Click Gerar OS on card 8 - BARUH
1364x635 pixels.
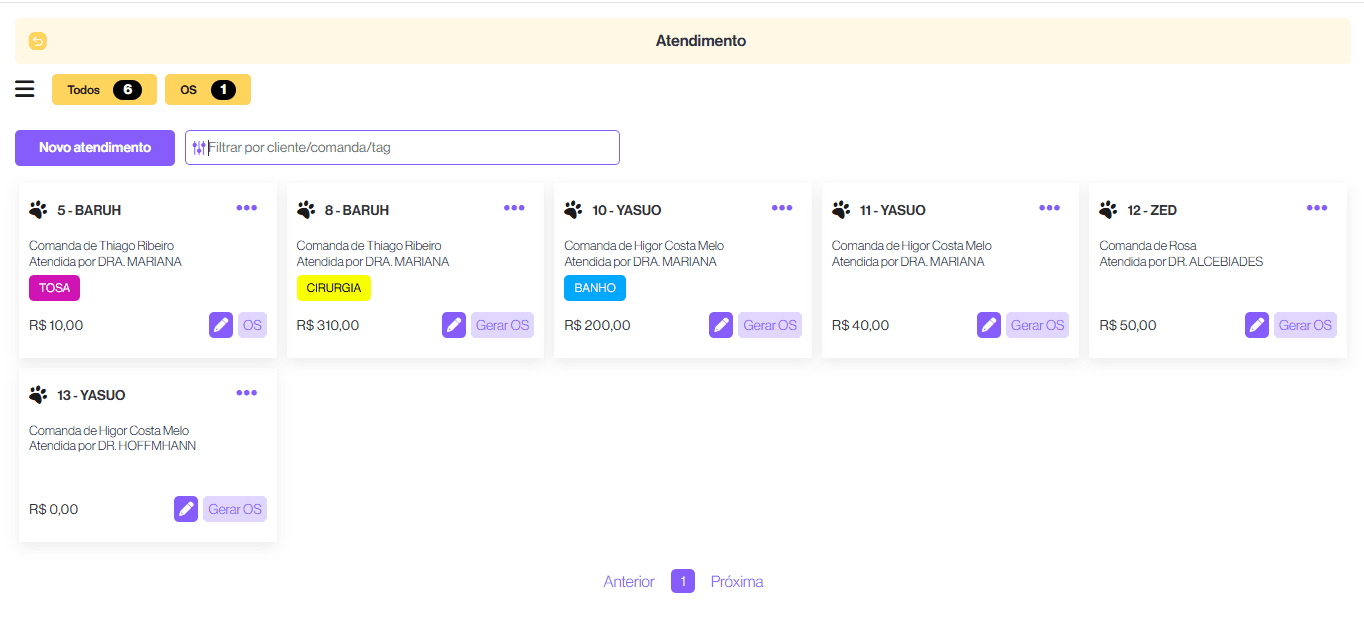pos(503,325)
